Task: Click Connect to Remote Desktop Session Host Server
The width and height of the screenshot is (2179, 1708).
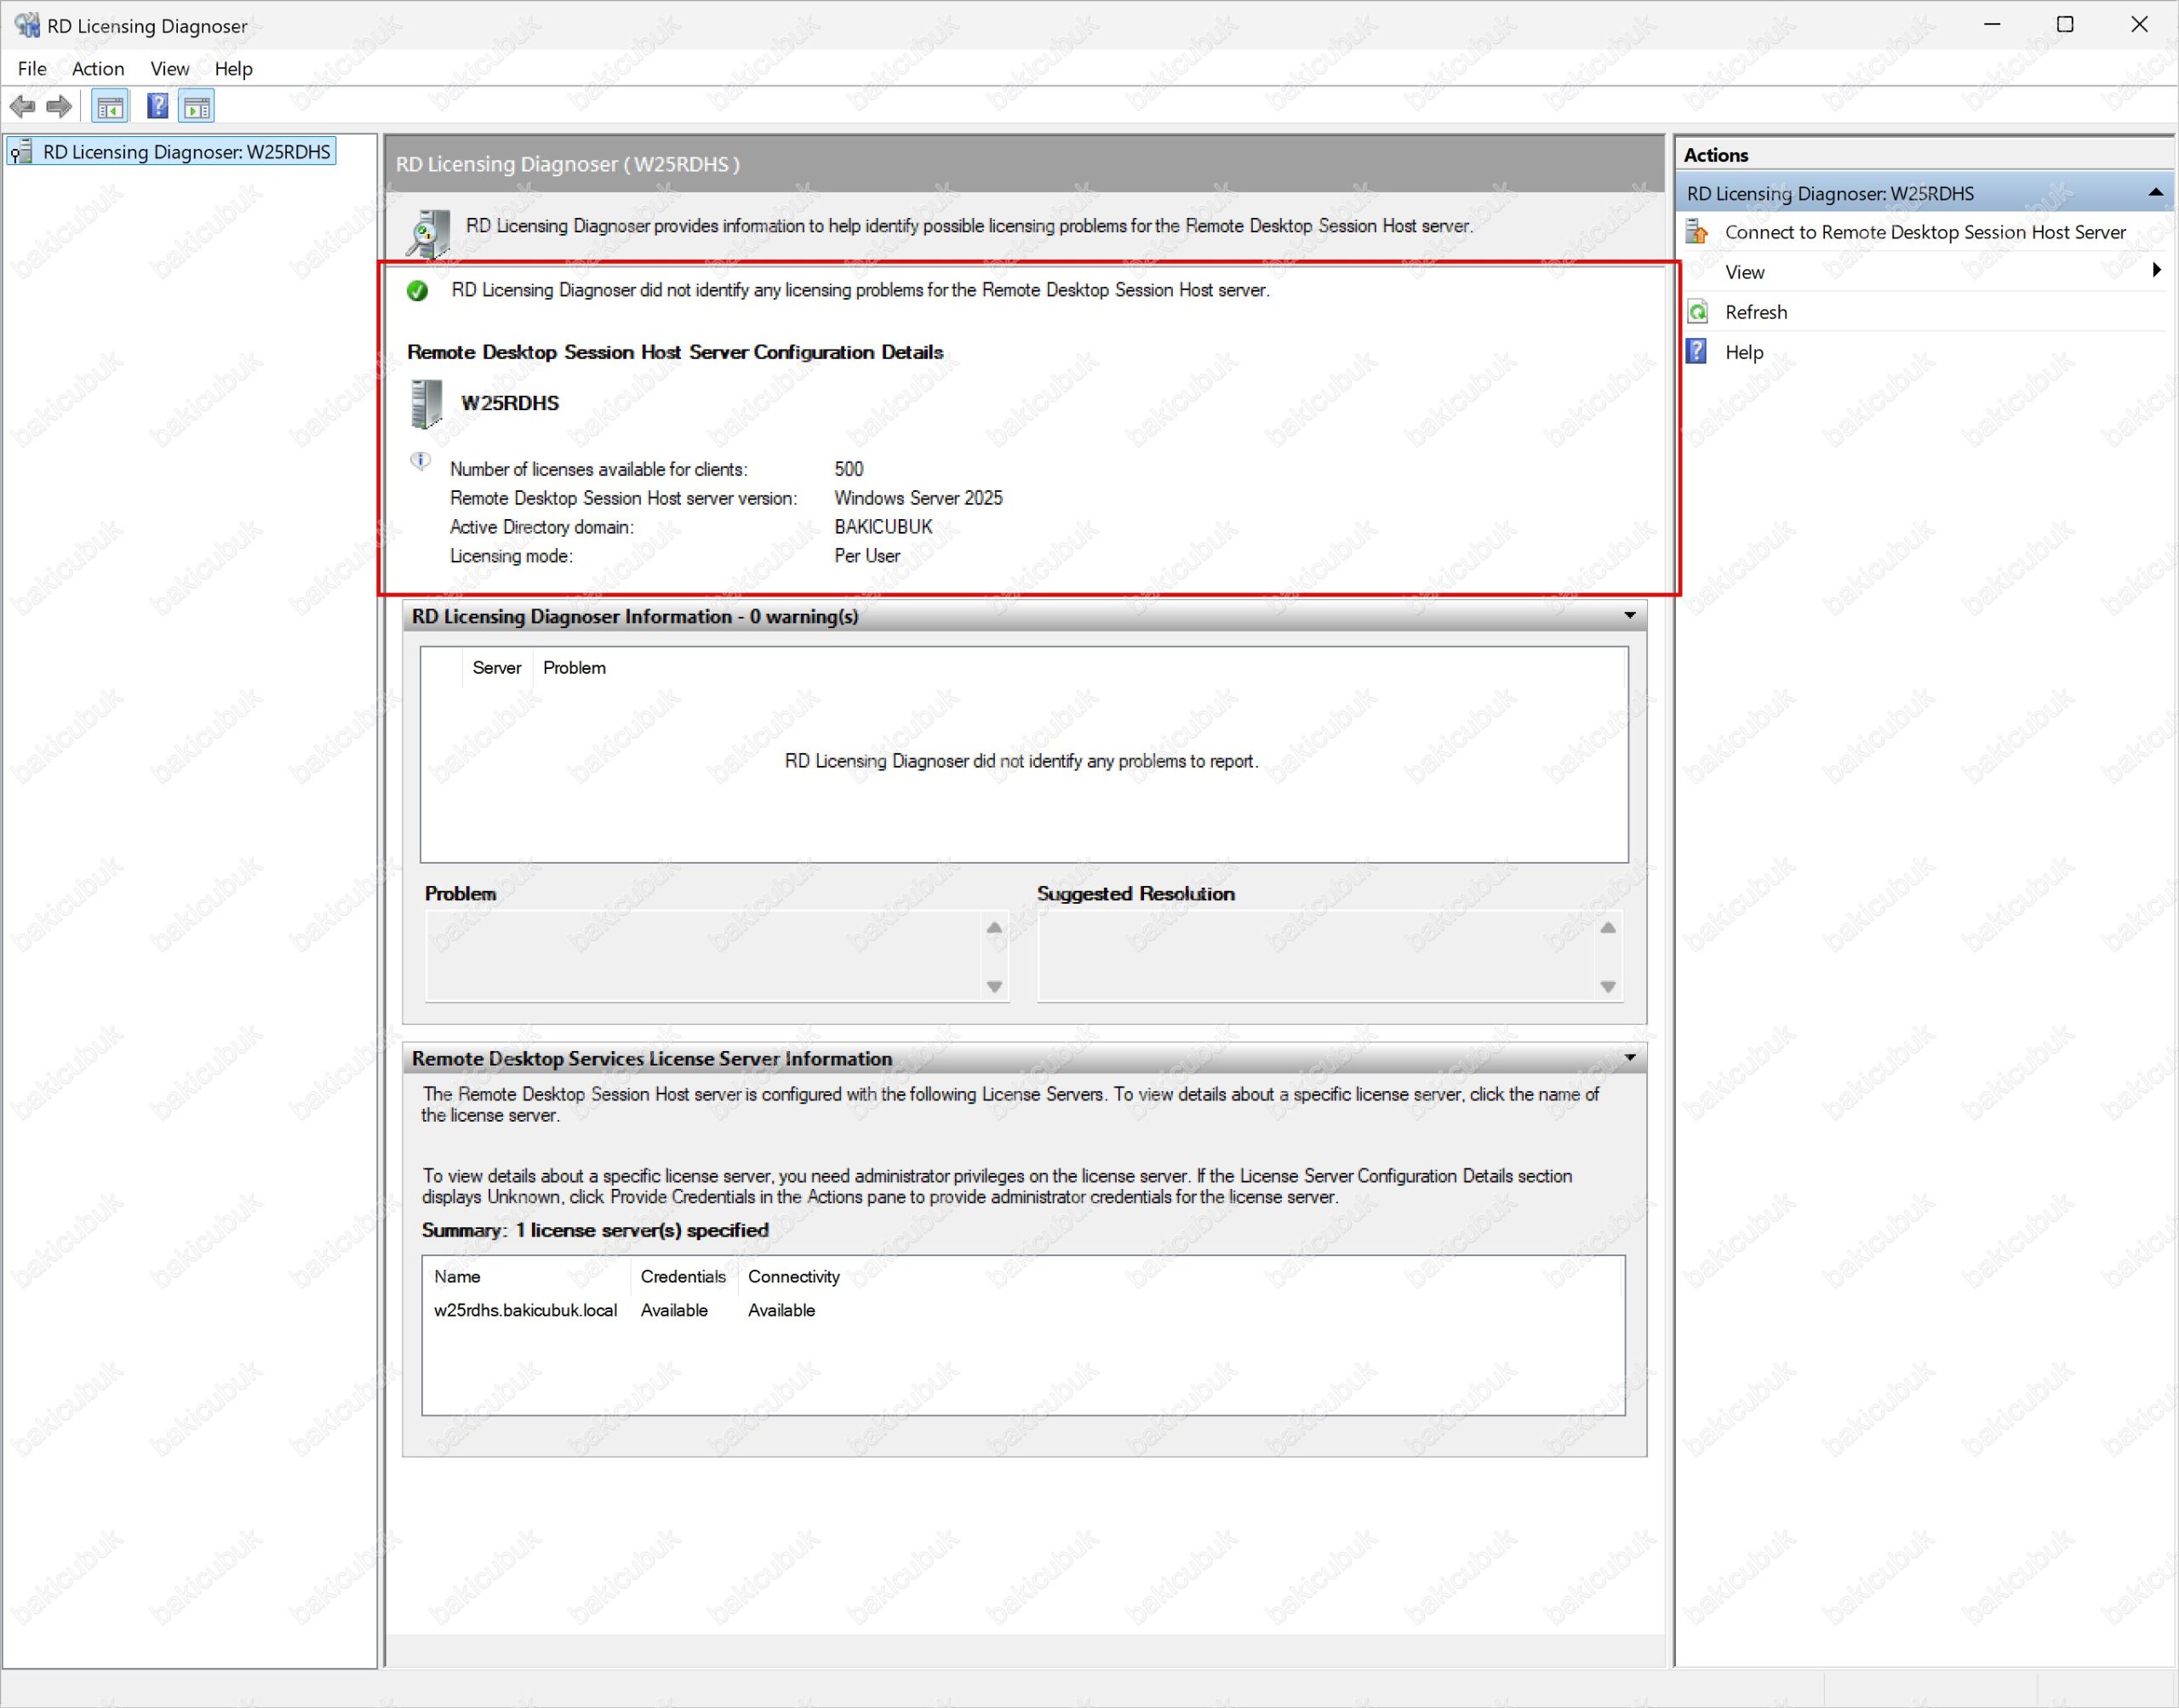Action: (1924, 232)
